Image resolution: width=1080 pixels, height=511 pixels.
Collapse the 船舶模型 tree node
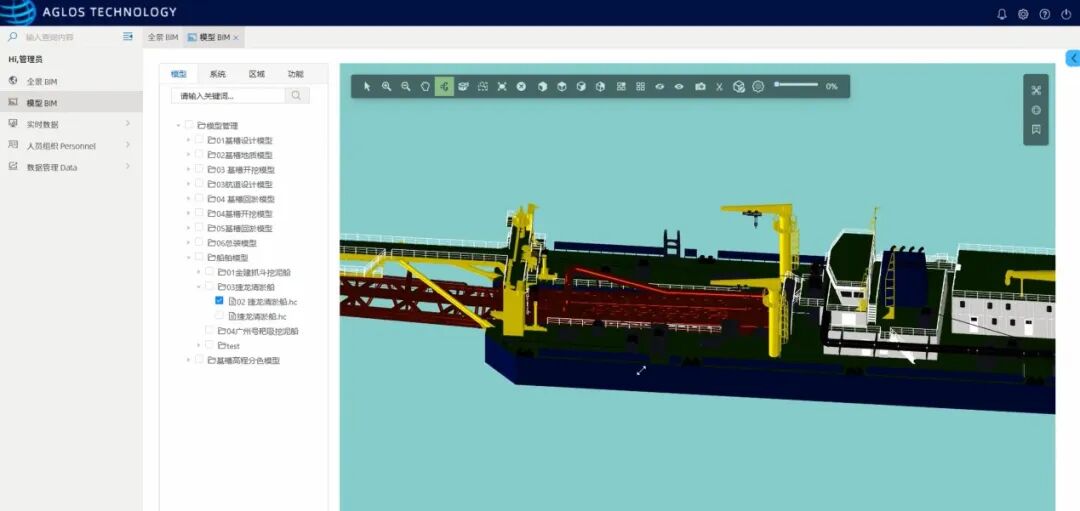pyautogui.click(x=188, y=258)
